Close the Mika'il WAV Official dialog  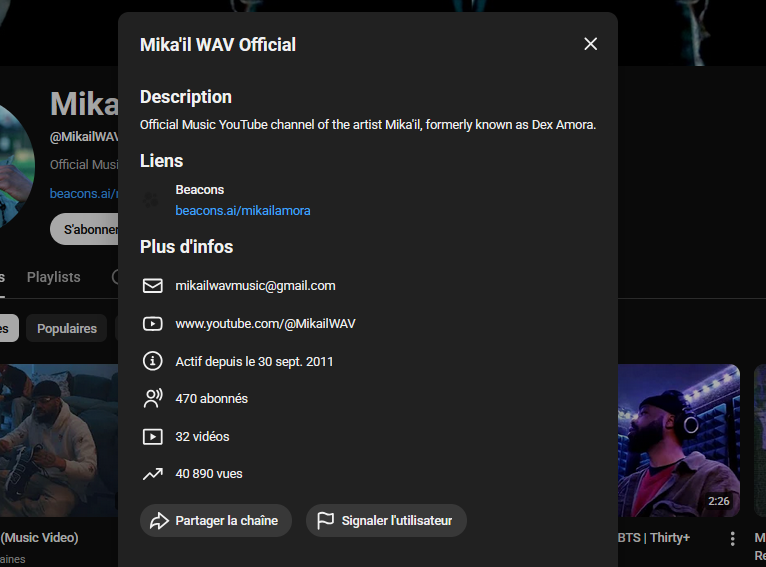[x=590, y=44]
